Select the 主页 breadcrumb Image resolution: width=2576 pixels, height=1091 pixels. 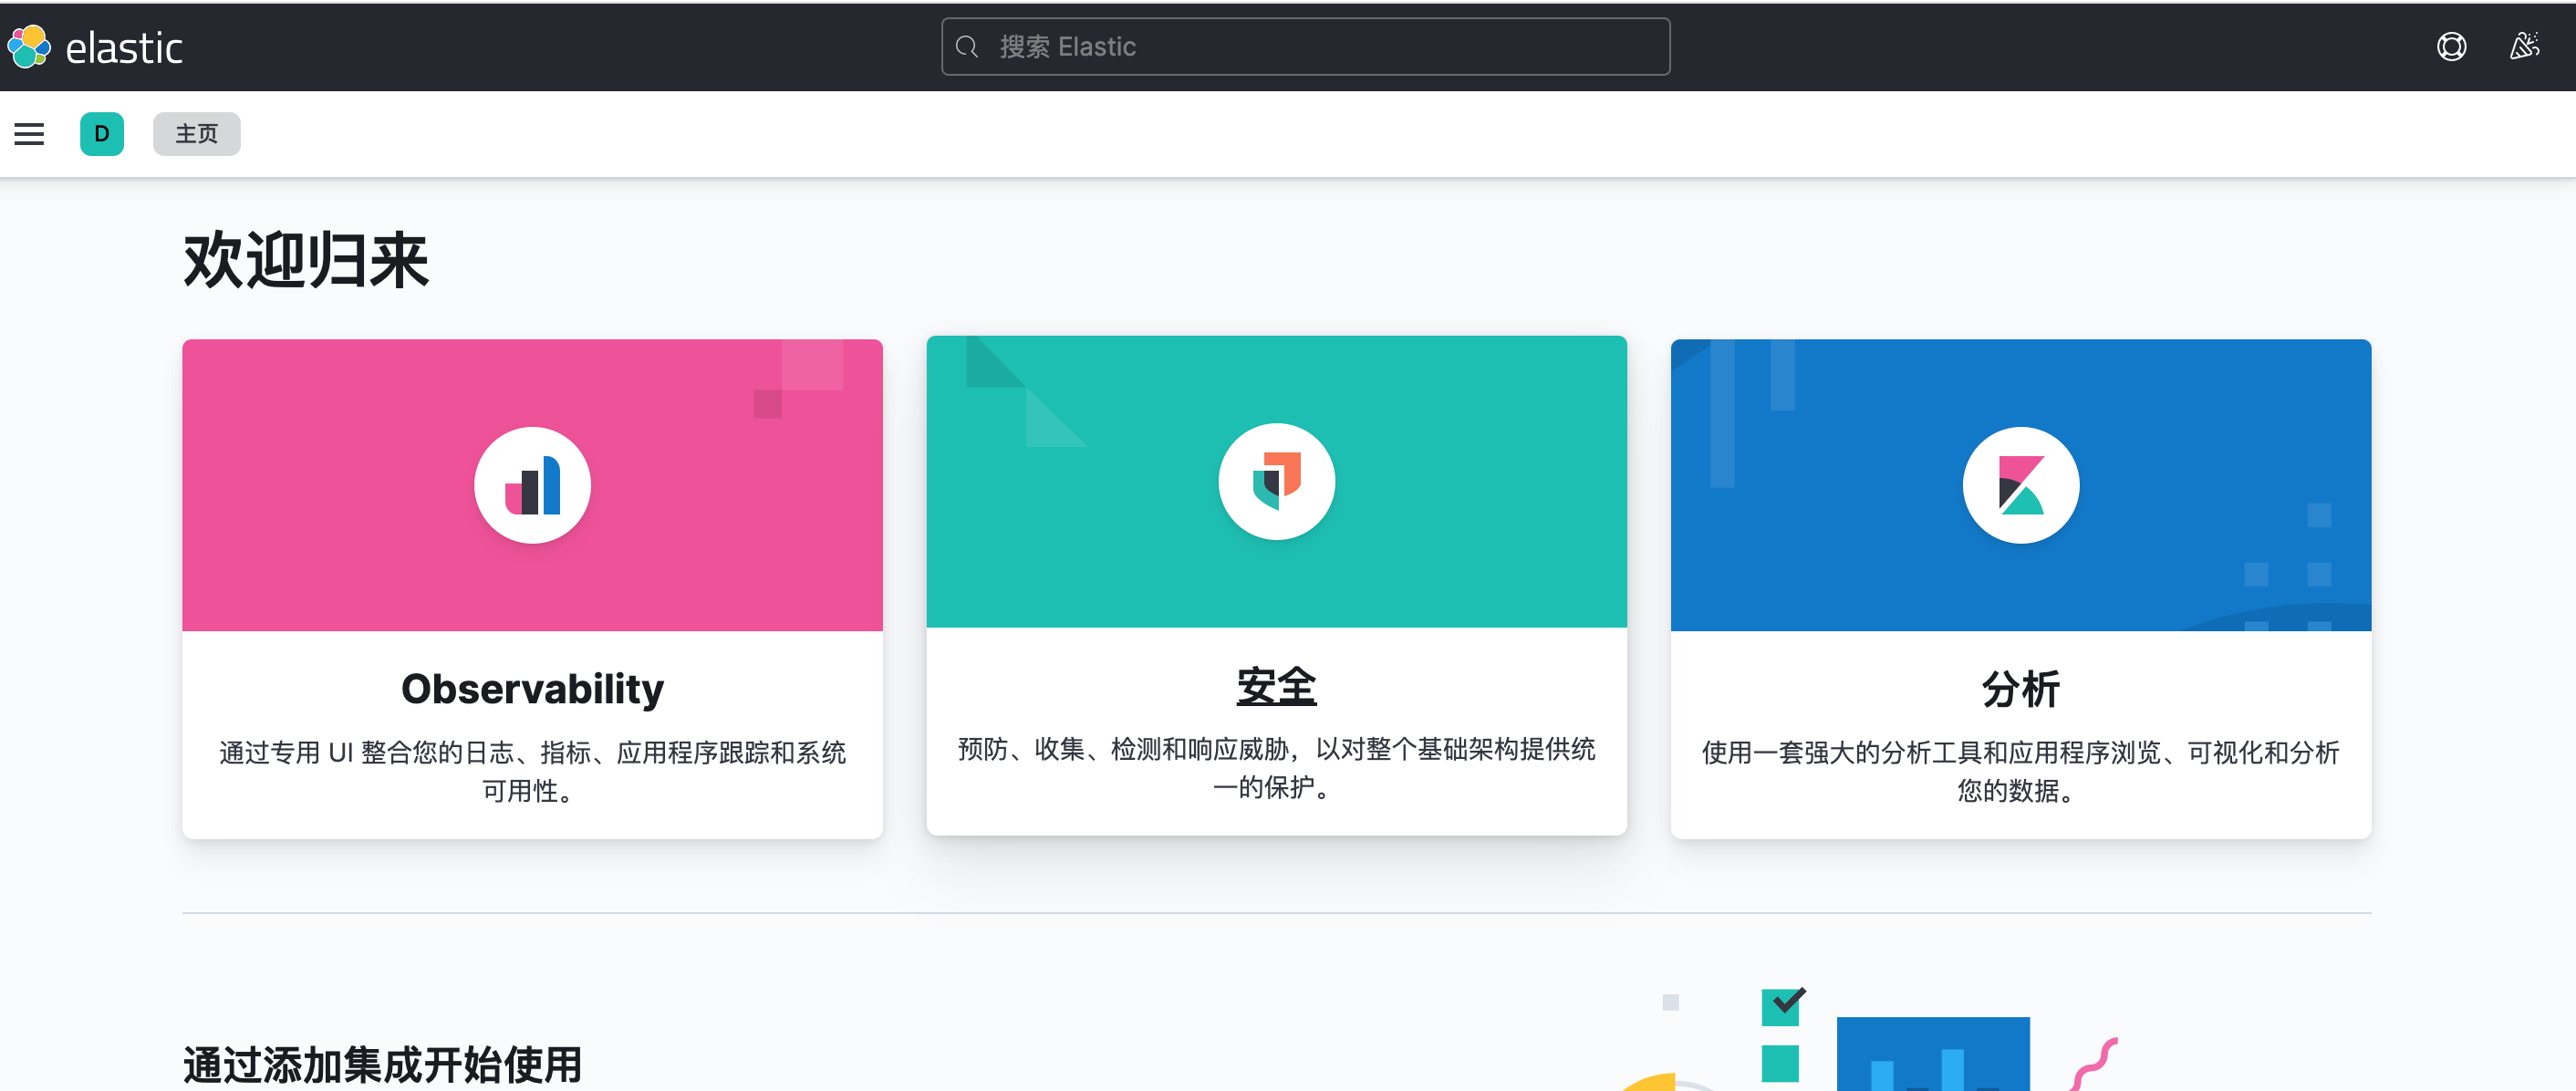click(196, 133)
